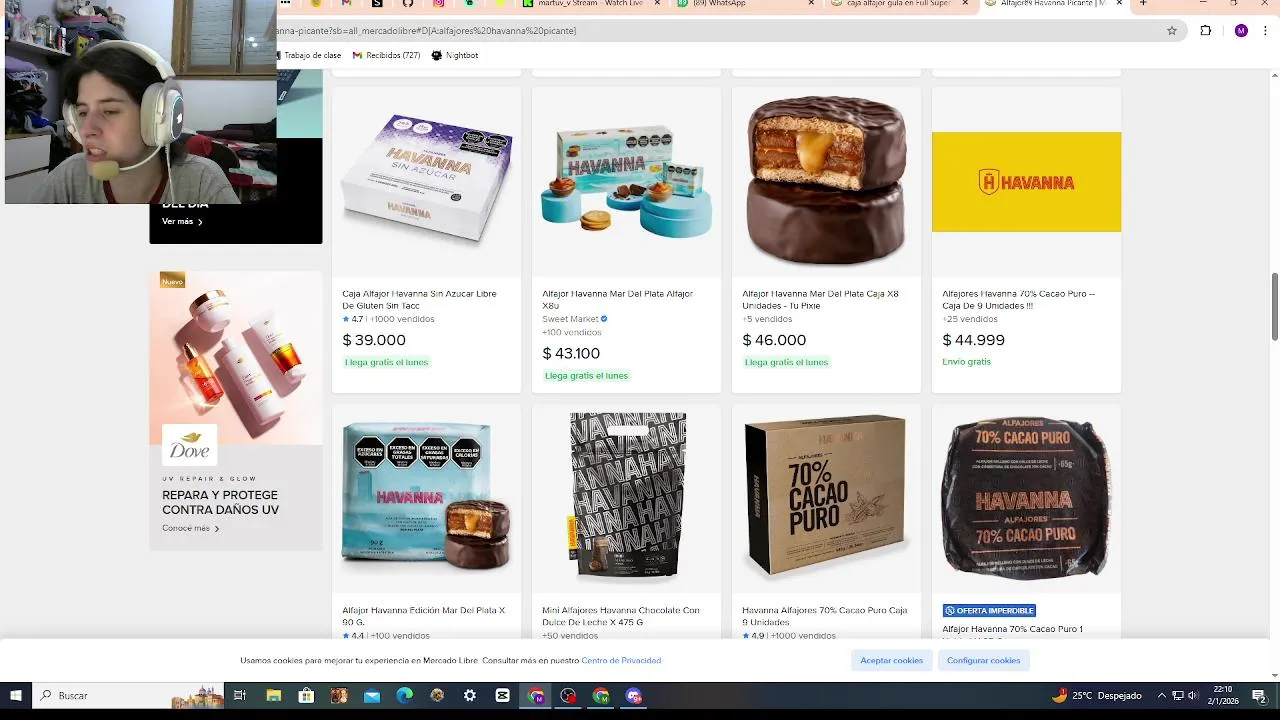Image resolution: width=1280 pixels, height=720 pixels.
Task: Open Microsoft Edge from the taskbar
Action: [x=404, y=696]
